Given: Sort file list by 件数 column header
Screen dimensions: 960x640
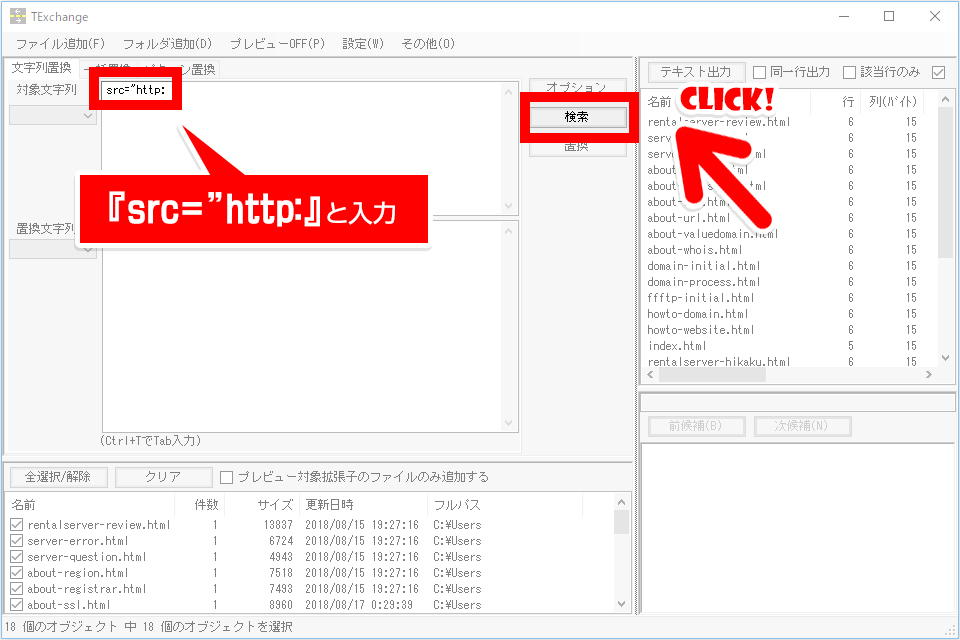Looking at the screenshot, I should (200, 505).
